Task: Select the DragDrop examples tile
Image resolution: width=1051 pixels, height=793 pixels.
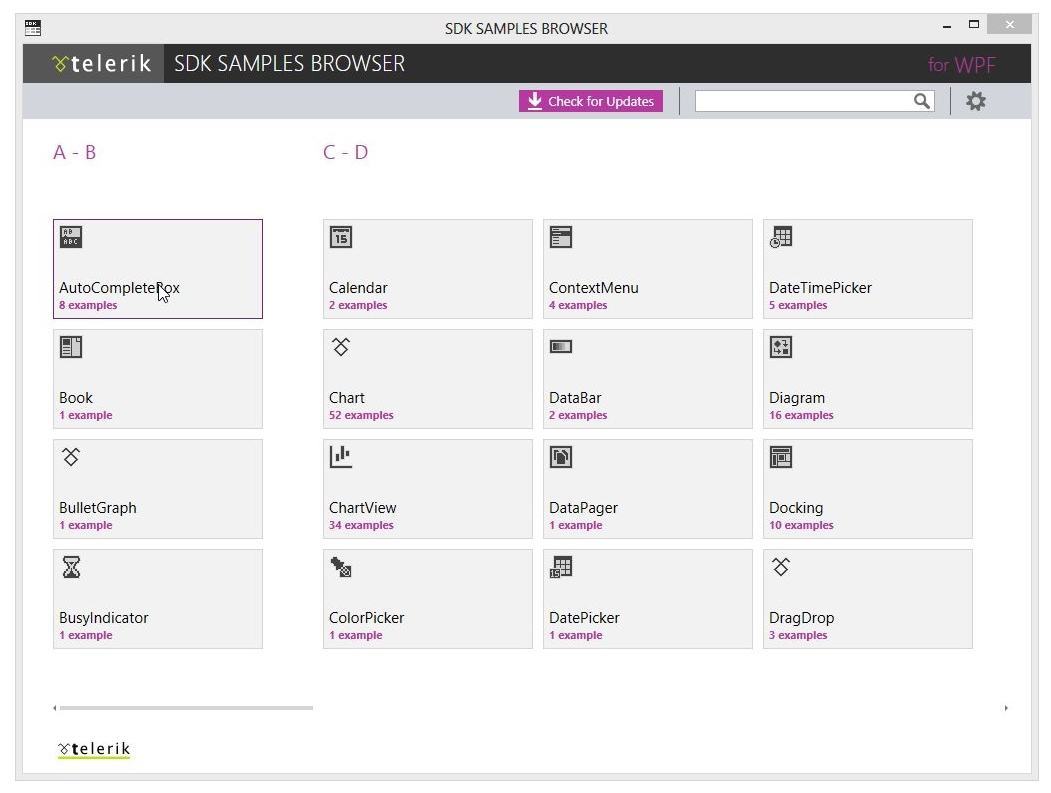Action: coord(867,599)
